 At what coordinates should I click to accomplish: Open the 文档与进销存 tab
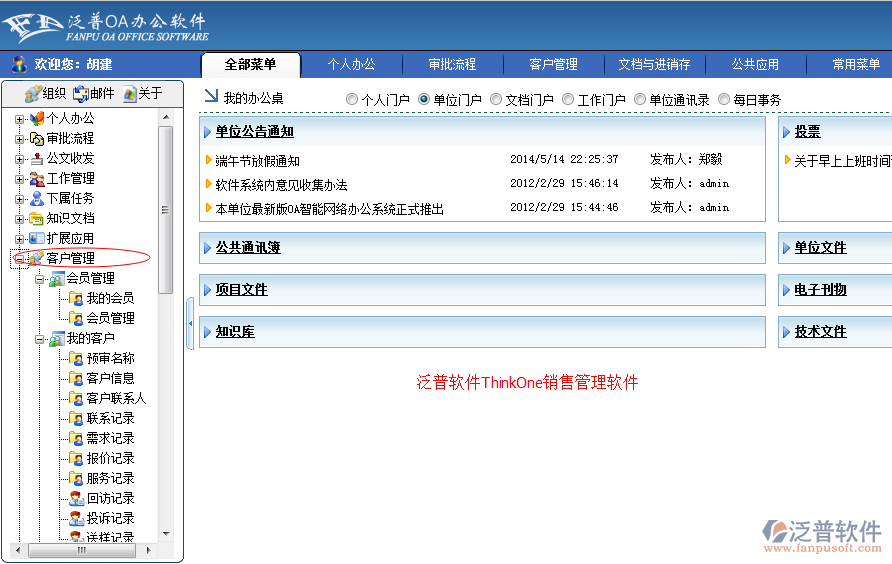click(x=654, y=64)
